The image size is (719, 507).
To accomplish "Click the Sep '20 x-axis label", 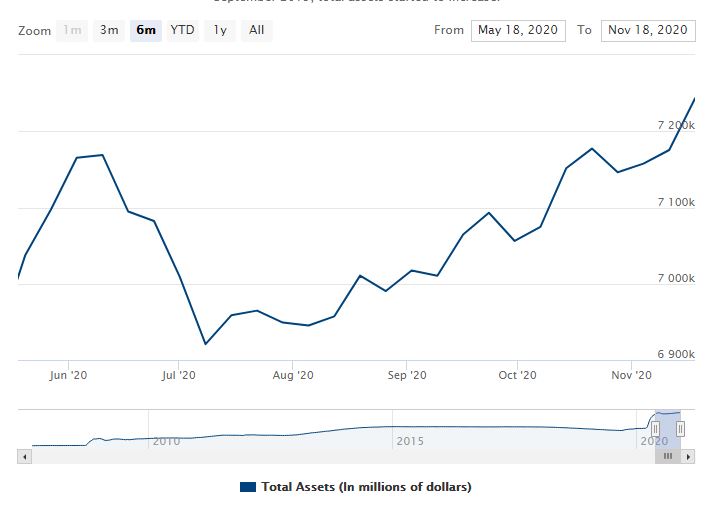I will [407, 375].
